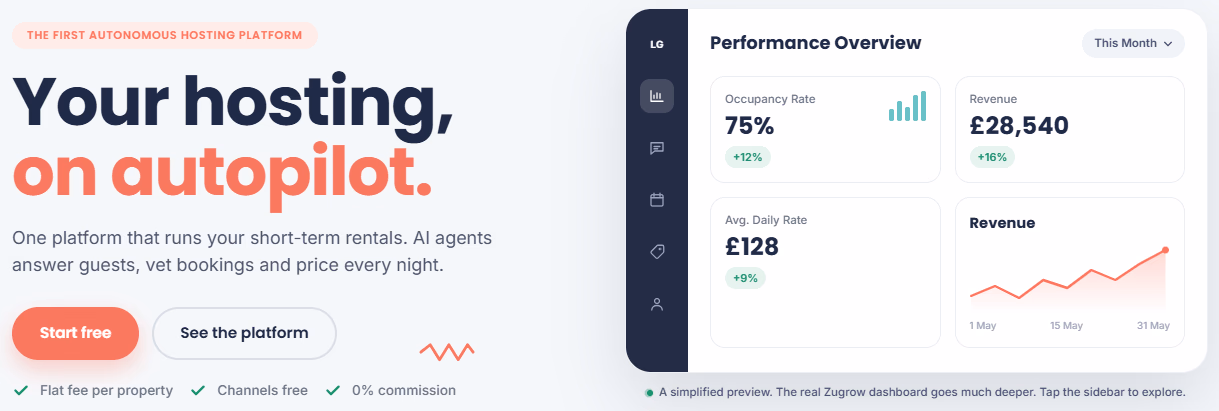The height and width of the screenshot is (411, 1219).
Task: Select the Avg. Daily Rate card
Action: coord(825,272)
